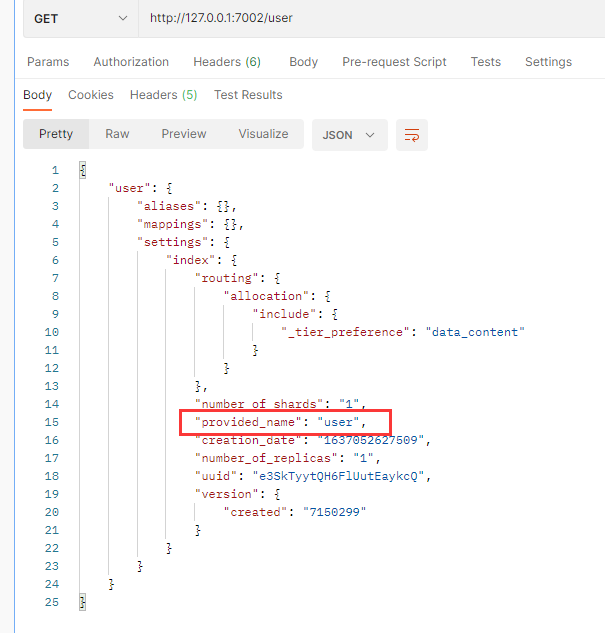The height and width of the screenshot is (633, 605).
Task: Switch to the Params tab
Action: pos(48,62)
